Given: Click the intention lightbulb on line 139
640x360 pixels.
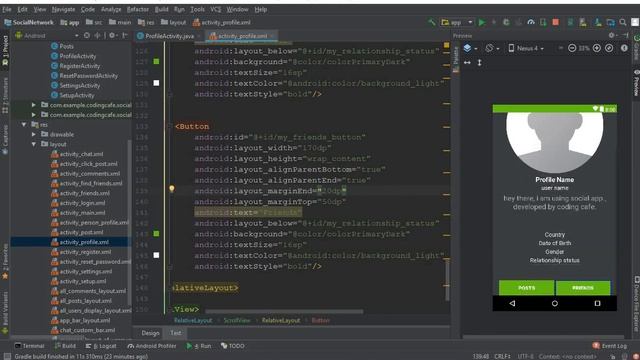Looking at the screenshot, I should click(x=172, y=189).
